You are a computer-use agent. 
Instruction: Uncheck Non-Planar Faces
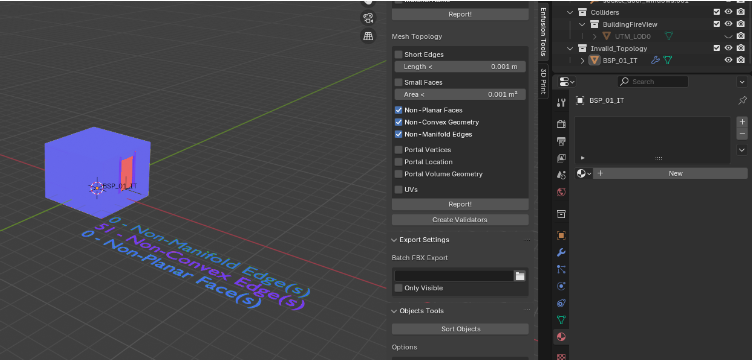point(398,110)
